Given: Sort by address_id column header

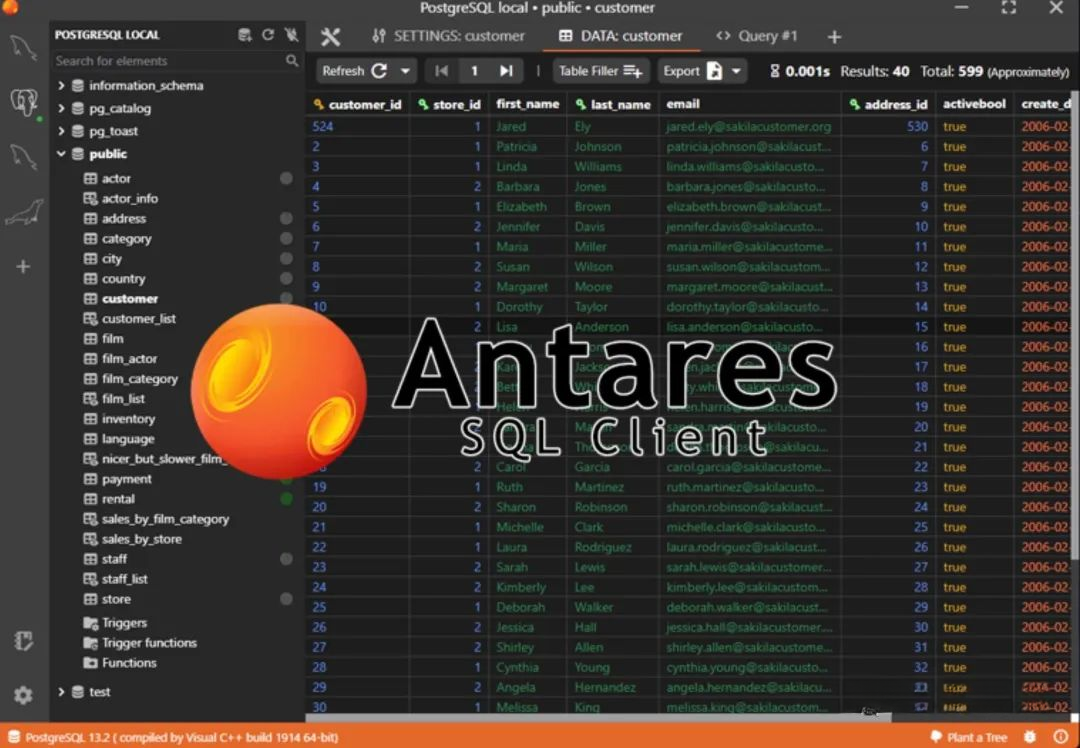Looking at the screenshot, I should point(889,104).
